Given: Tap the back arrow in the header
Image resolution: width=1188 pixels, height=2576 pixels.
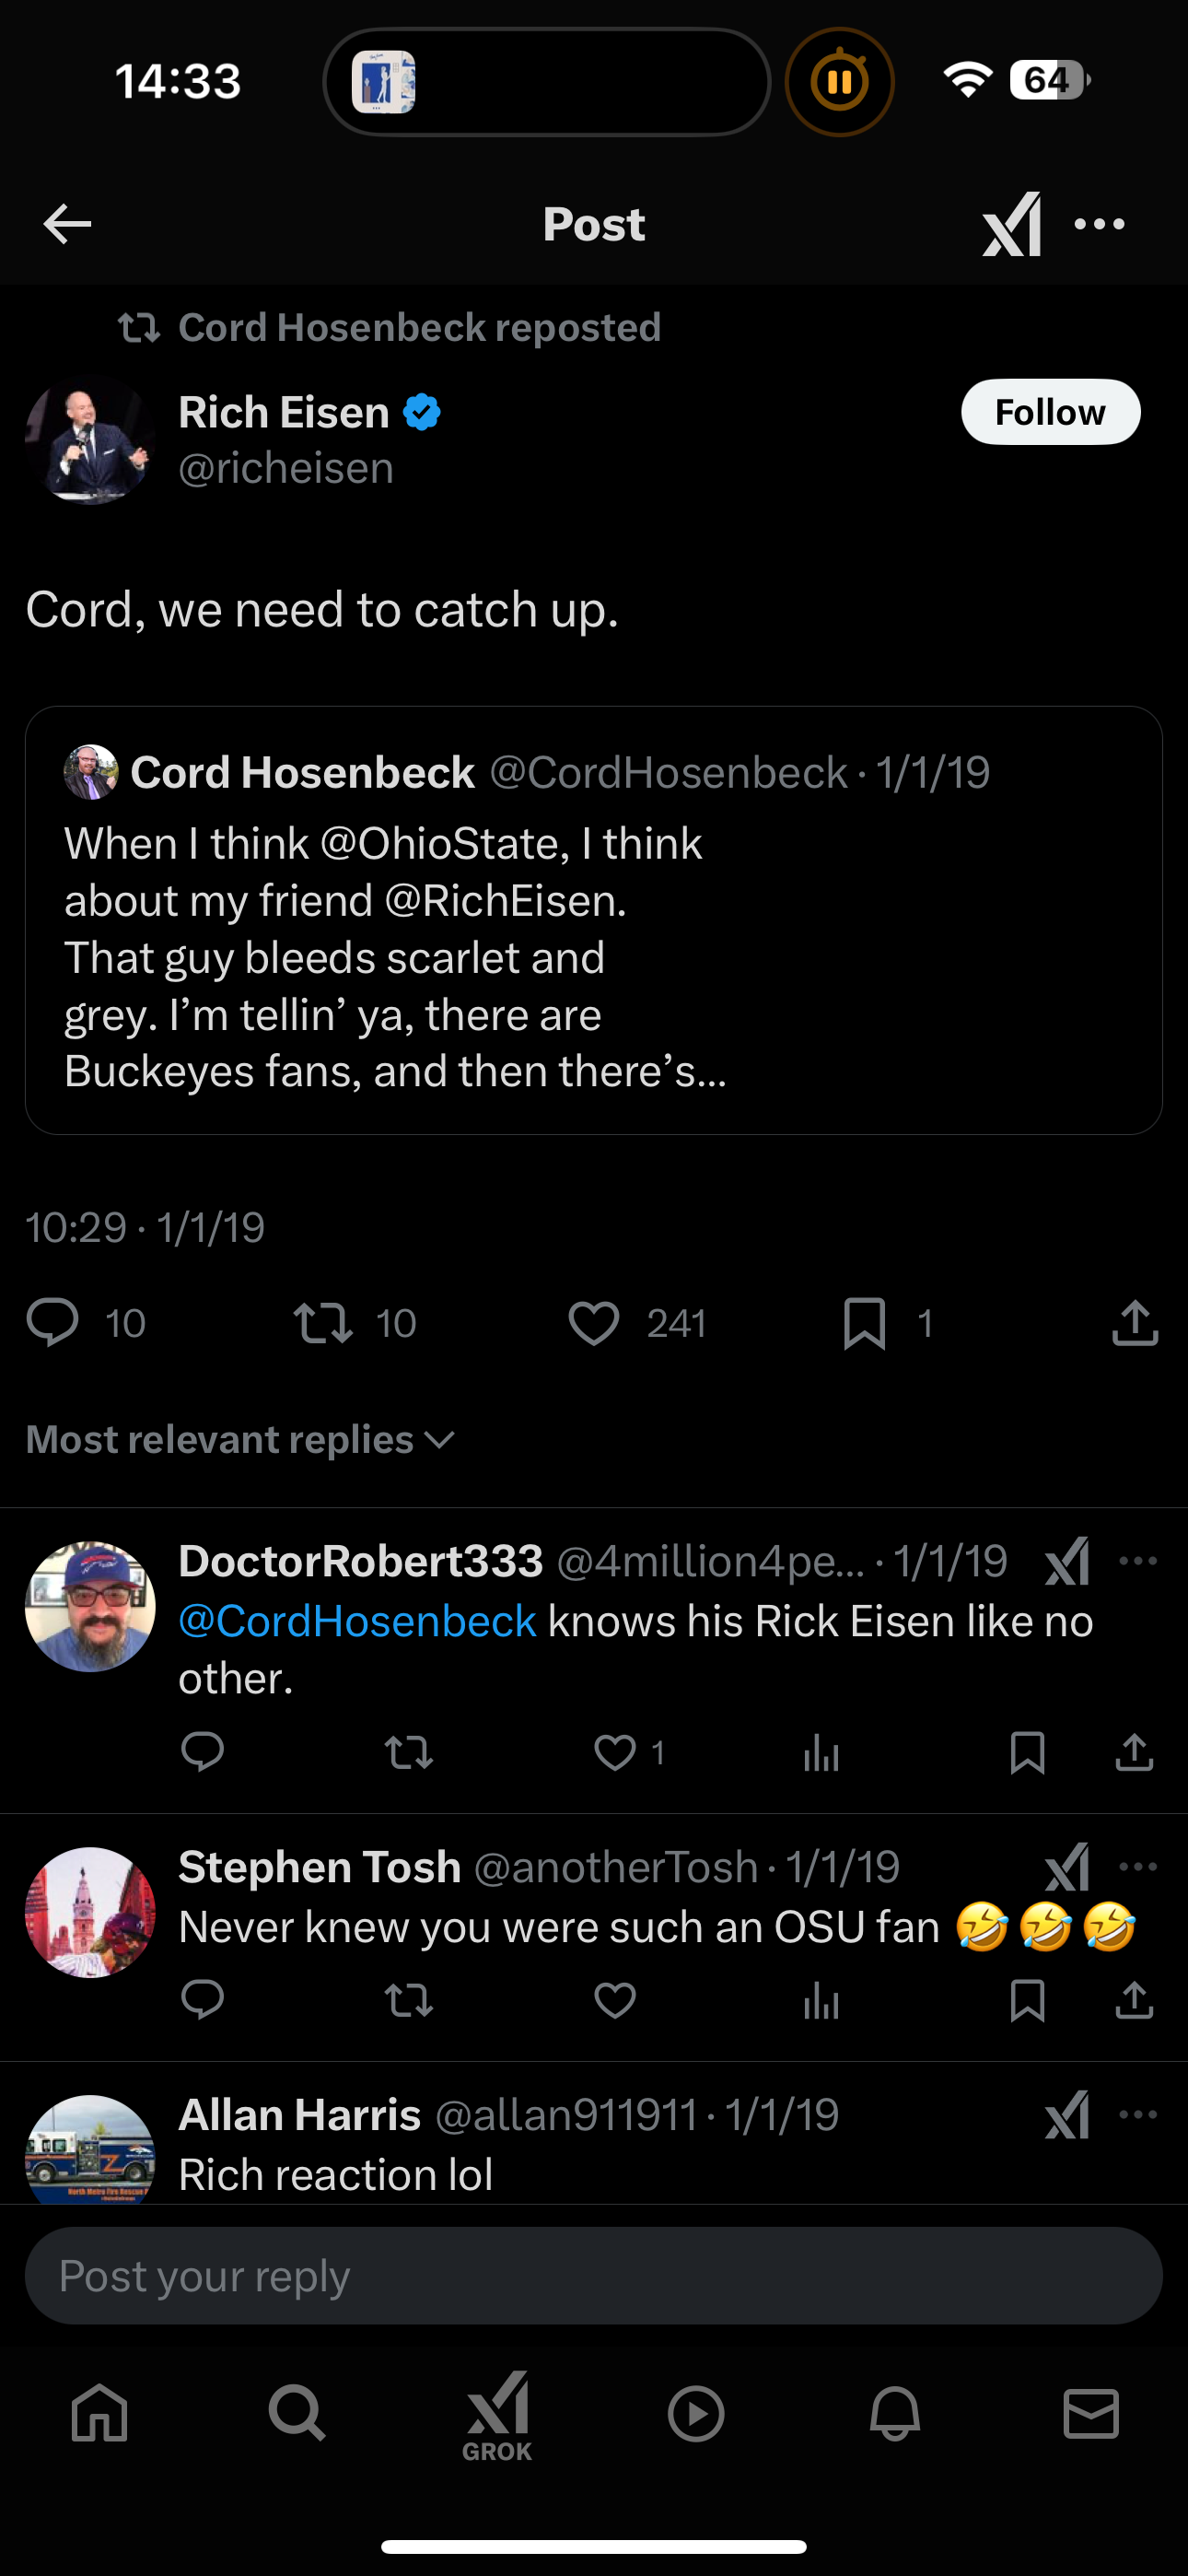Looking at the screenshot, I should click(x=67, y=224).
